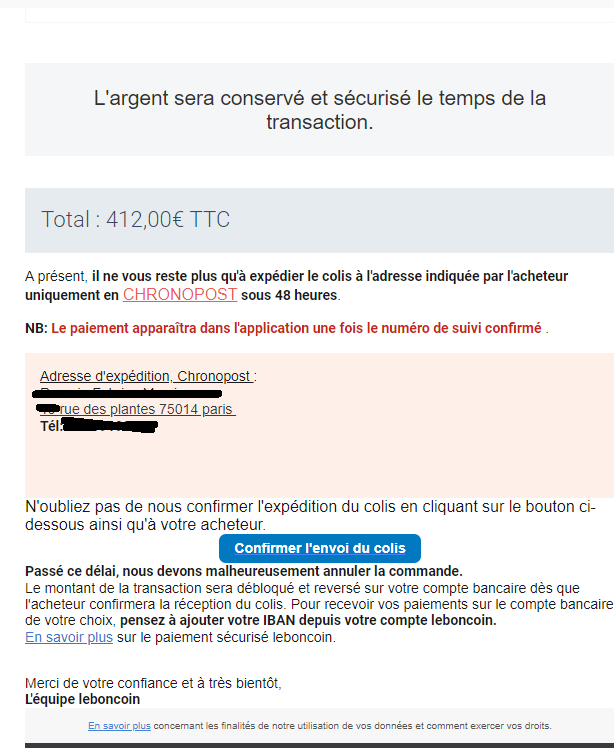The height and width of the screenshot is (748, 614).
Task: Click the N'oubliez pas de nous confirmer paragraph
Action: pyautogui.click(x=311, y=516)
